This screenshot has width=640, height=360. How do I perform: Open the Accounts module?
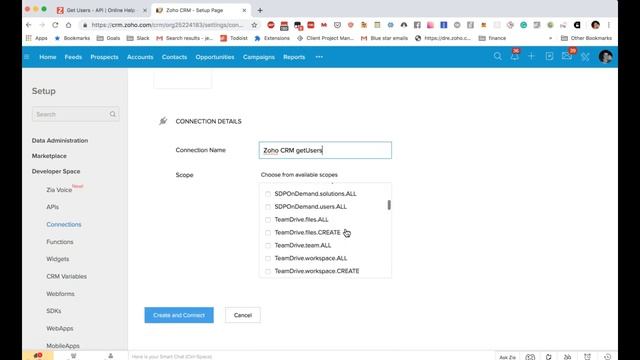click(x=140, y=57)
